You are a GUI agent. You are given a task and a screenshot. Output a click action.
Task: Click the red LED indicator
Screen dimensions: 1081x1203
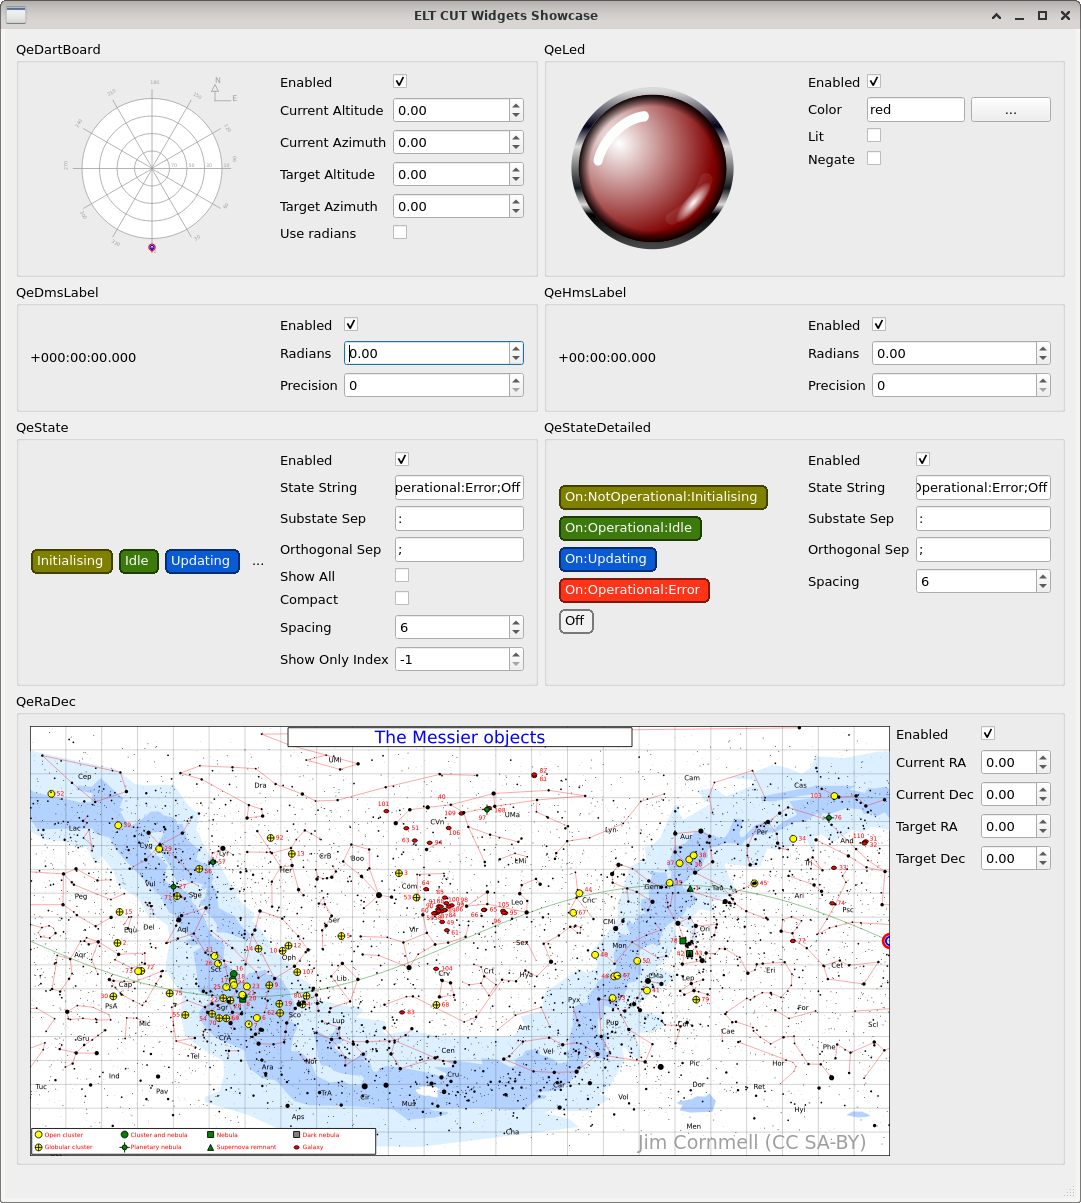pyautogui.click(x=653, y=166)
